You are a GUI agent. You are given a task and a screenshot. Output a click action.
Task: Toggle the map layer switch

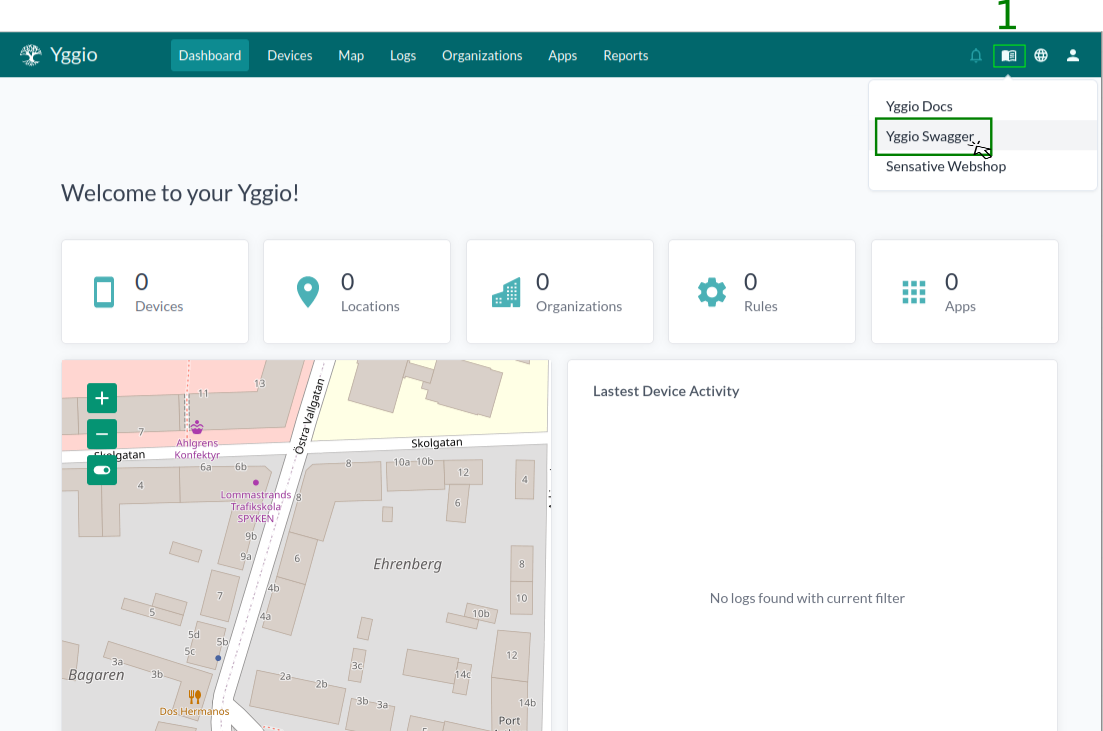click(102, 470)
